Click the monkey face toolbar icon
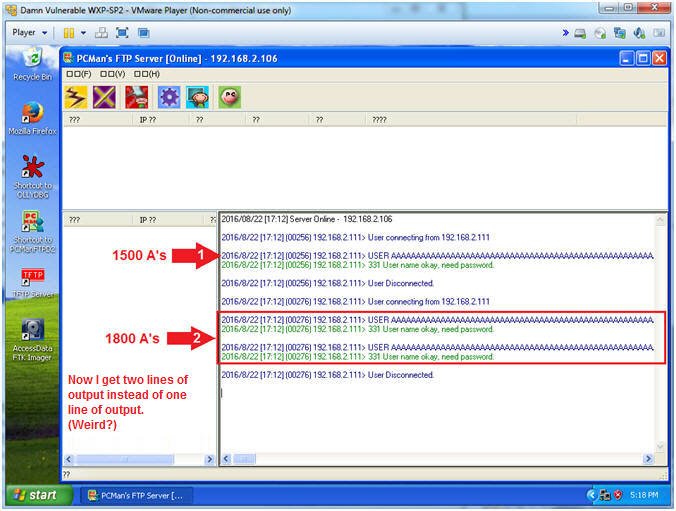The height and width of the screenshot is (511, 676). (x=197, y=97)
